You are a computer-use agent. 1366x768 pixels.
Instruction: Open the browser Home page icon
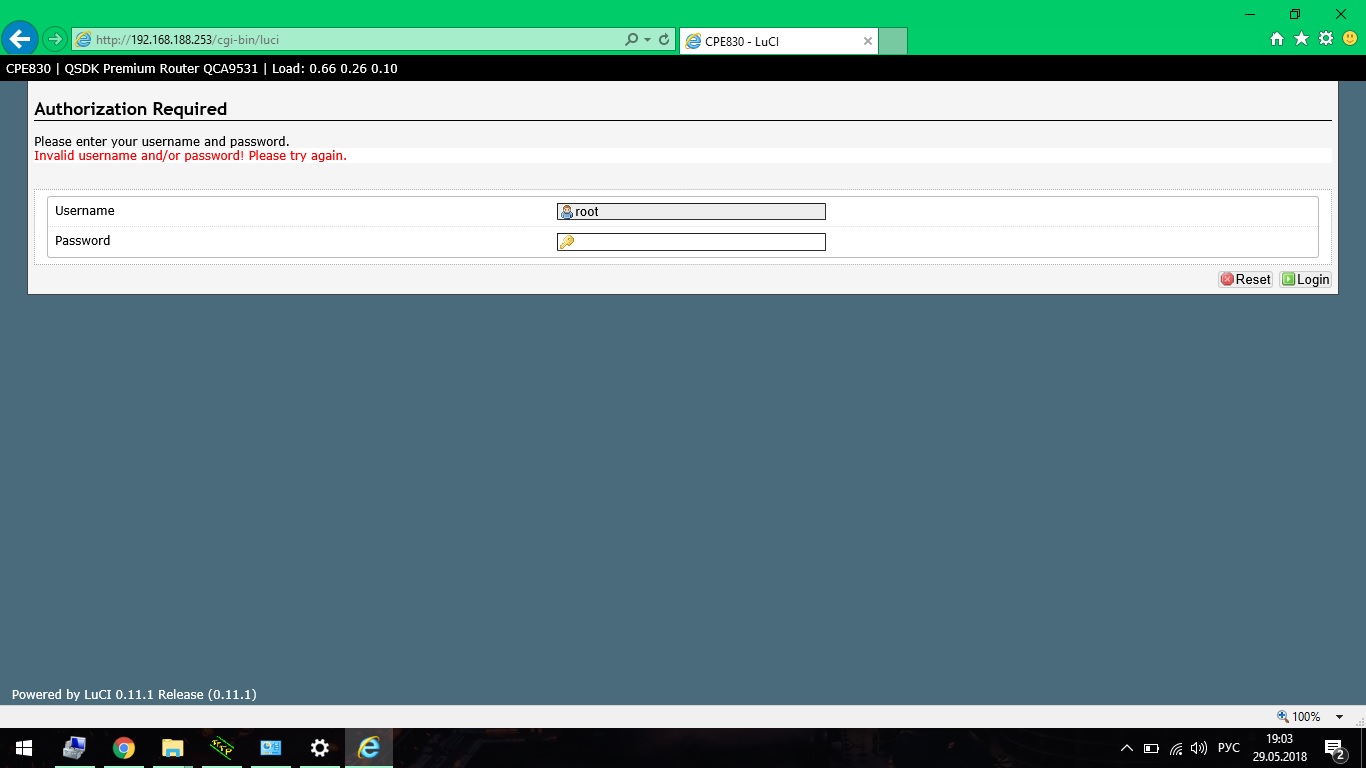[1277, 39]
